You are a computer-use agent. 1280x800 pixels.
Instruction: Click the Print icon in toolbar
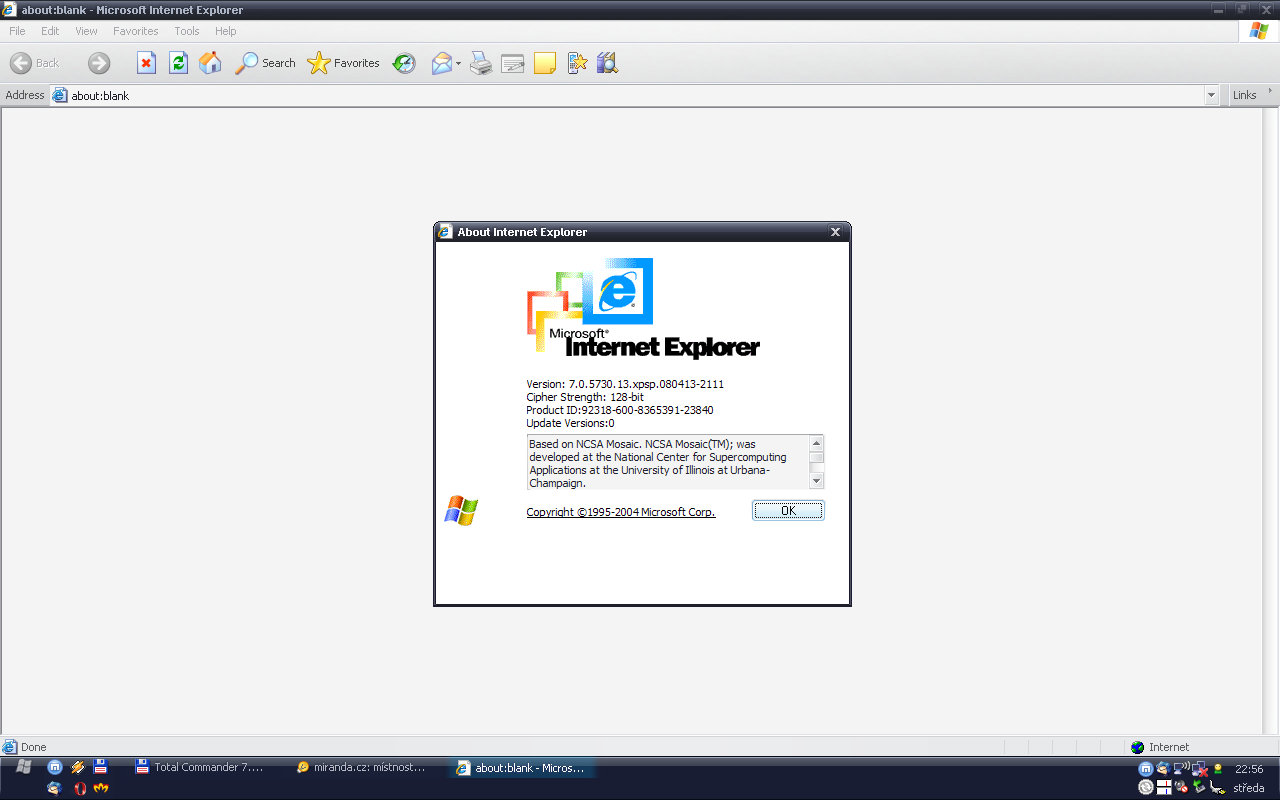481,63
